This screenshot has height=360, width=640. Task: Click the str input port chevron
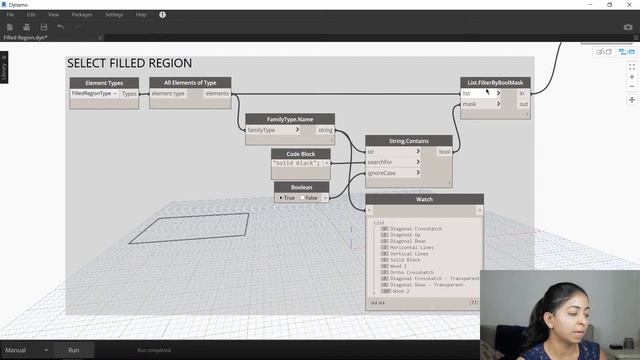click(418, 151)
